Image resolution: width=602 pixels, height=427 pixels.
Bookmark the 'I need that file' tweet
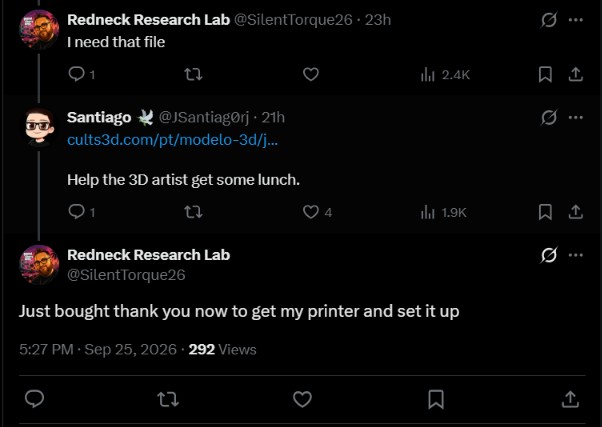545,74
